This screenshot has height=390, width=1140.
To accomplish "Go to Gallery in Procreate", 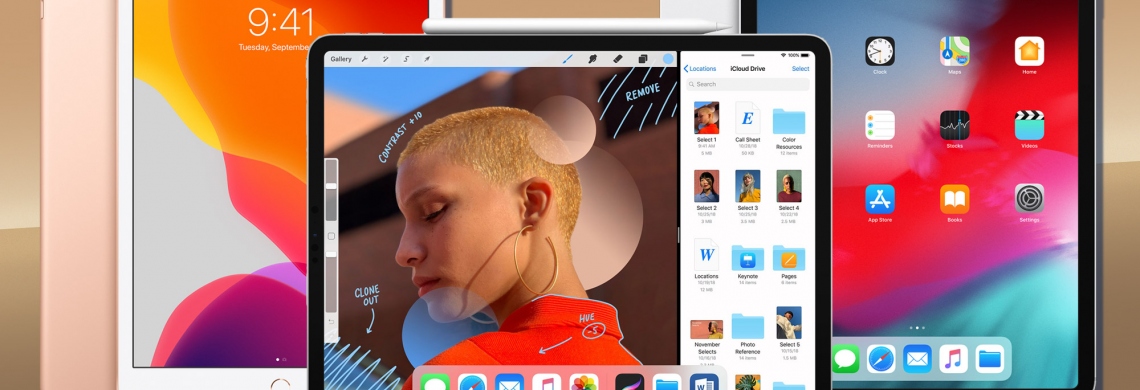I will pyautogui.click(x=341, y=59).
